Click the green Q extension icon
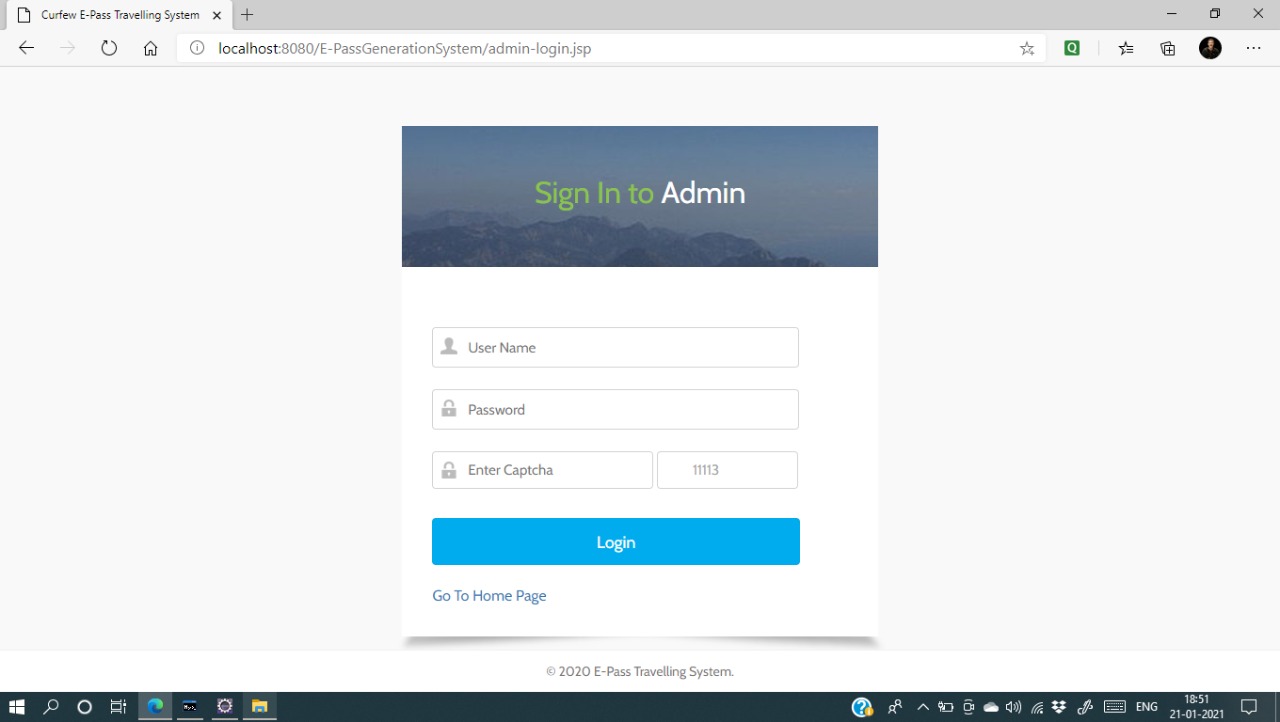 pos(1072,48)
